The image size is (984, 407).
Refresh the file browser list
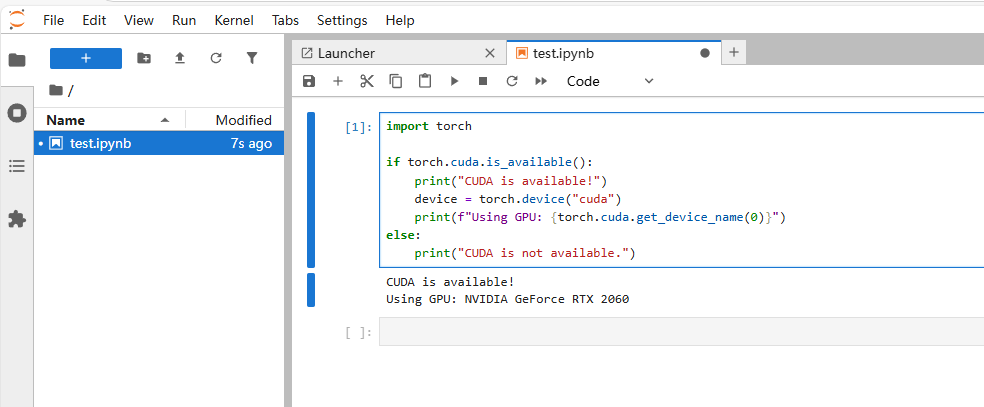[216, 58]
